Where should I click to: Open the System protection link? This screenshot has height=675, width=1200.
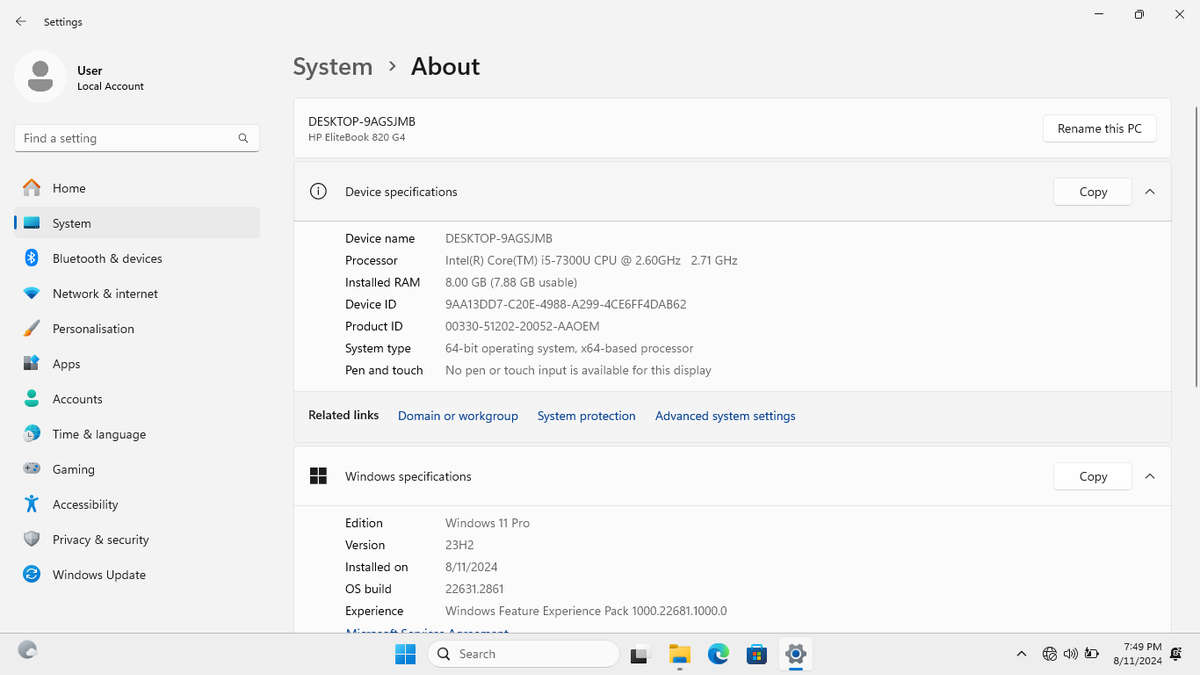coord(586,416)
